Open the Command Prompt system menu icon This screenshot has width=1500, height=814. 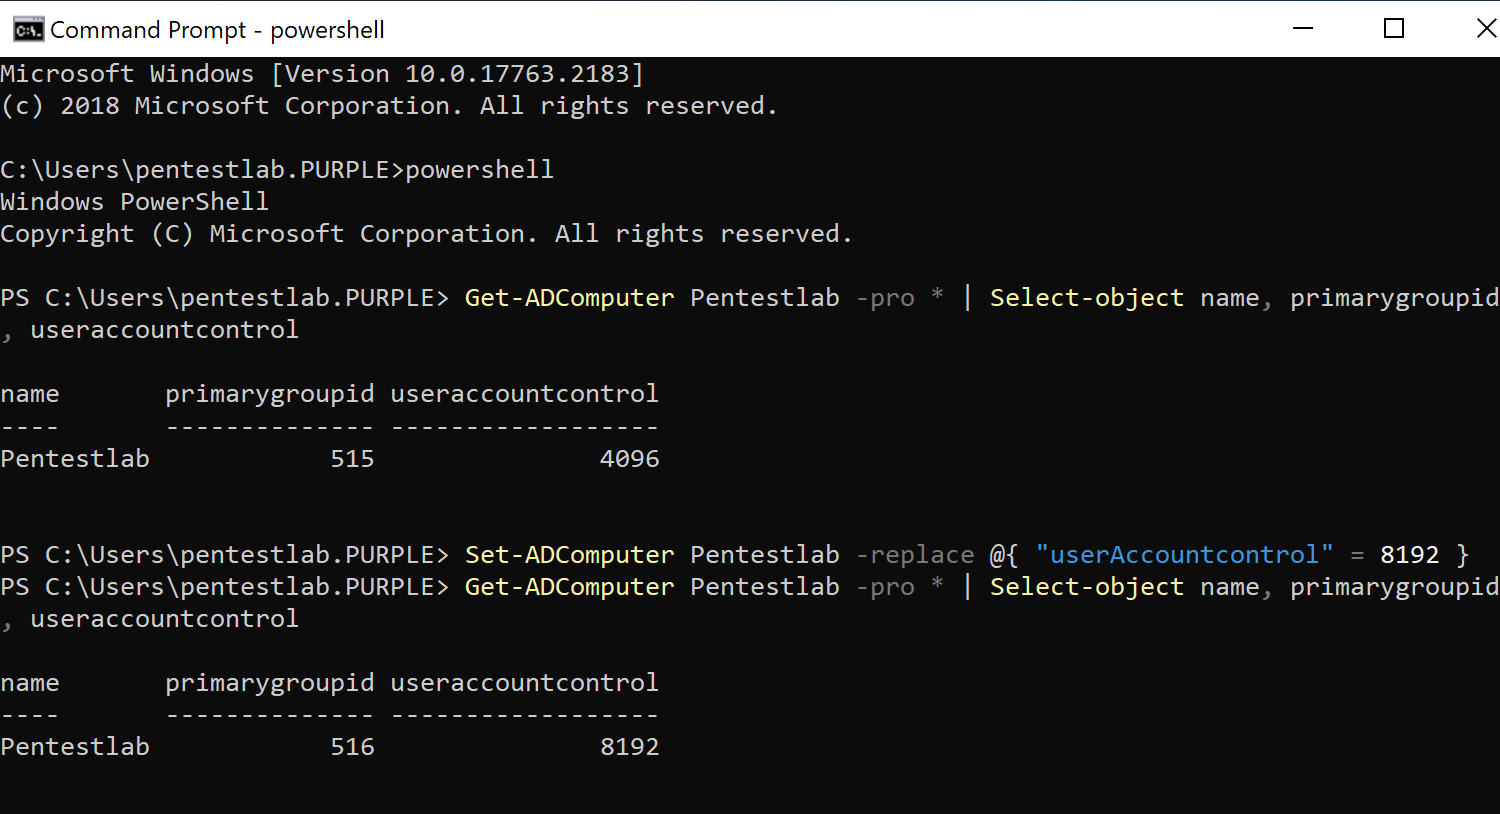[x=28, y=29]
